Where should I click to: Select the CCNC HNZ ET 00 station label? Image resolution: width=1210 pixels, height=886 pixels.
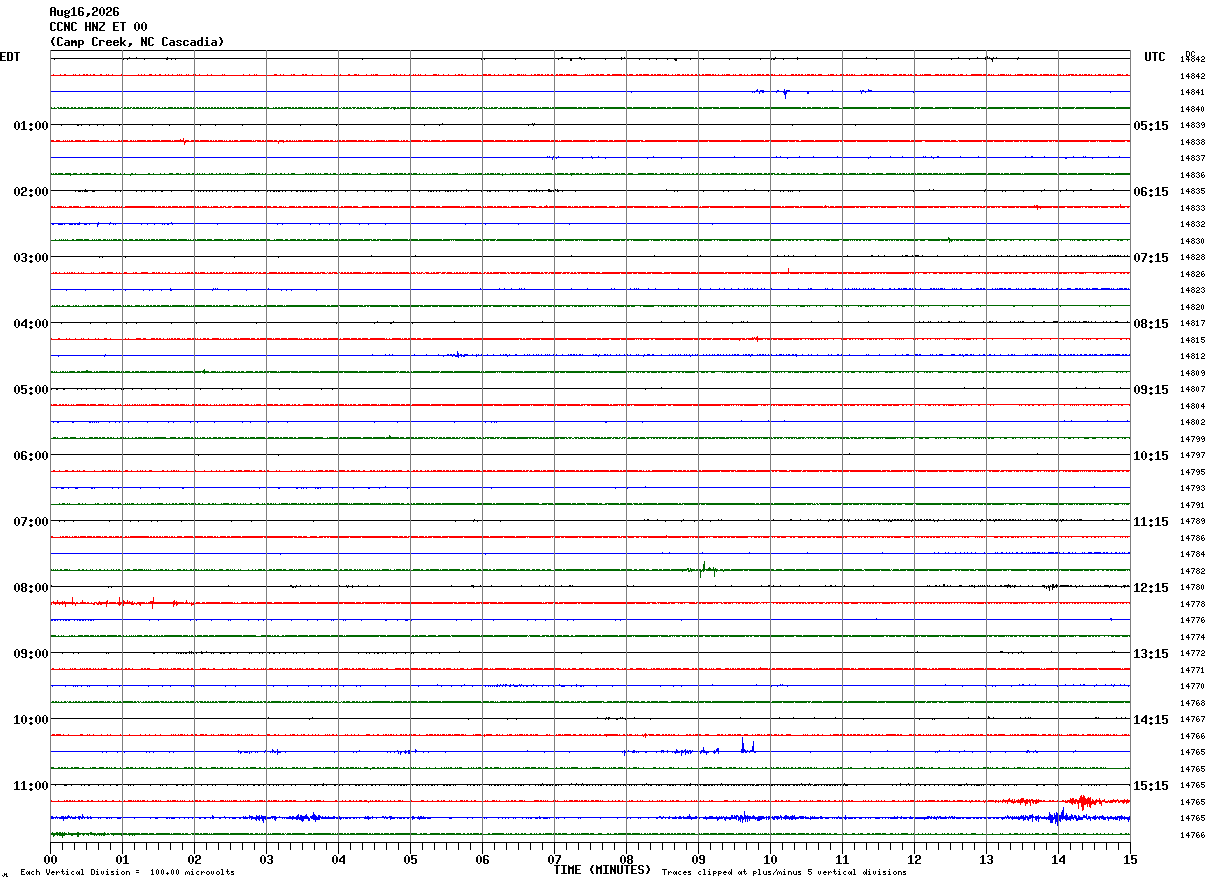coord(98,27)
